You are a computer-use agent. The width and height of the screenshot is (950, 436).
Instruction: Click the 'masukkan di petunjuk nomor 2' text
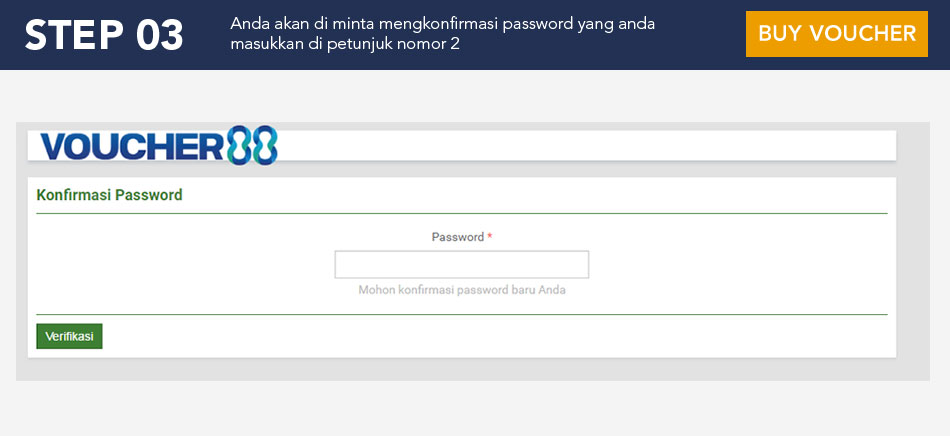(x=345, y=44)
